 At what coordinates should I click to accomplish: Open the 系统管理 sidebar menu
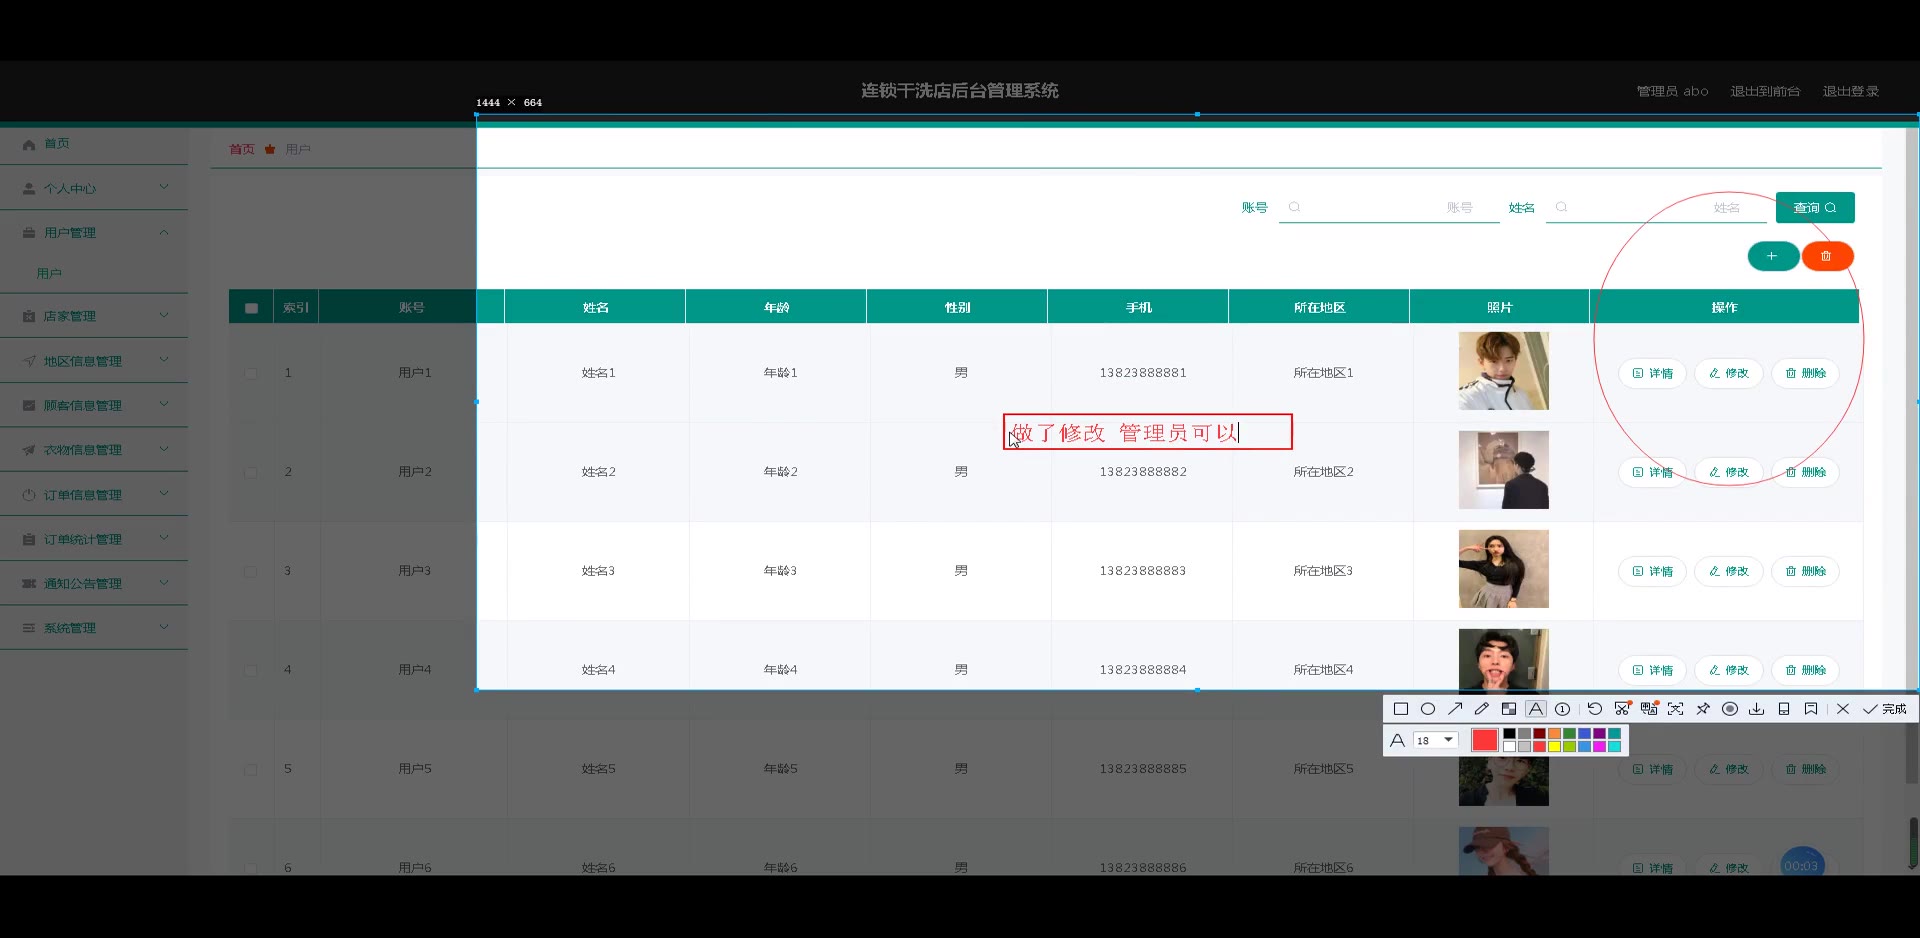(94, 628)
